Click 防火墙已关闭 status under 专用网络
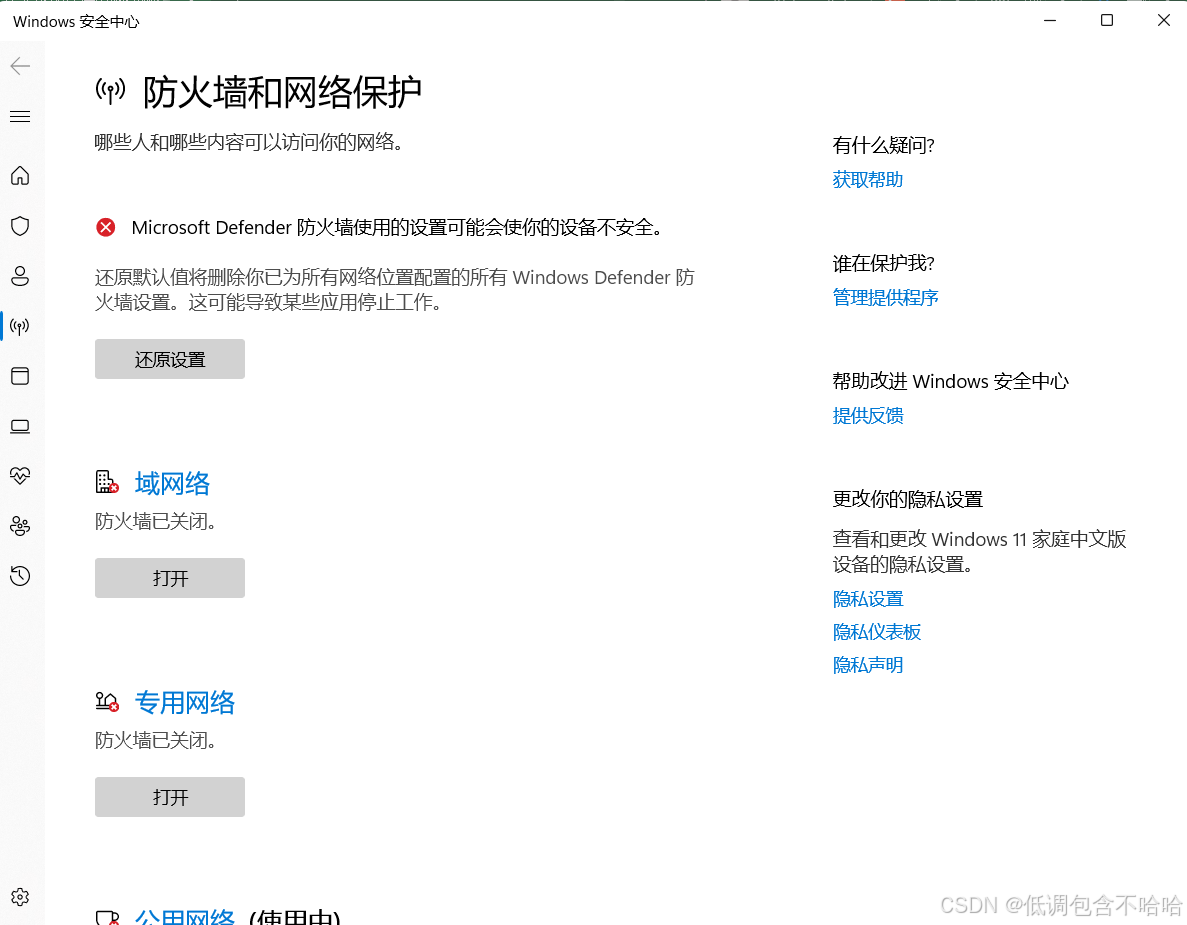This screenshot has width=1187, height=925. [156, 740]
